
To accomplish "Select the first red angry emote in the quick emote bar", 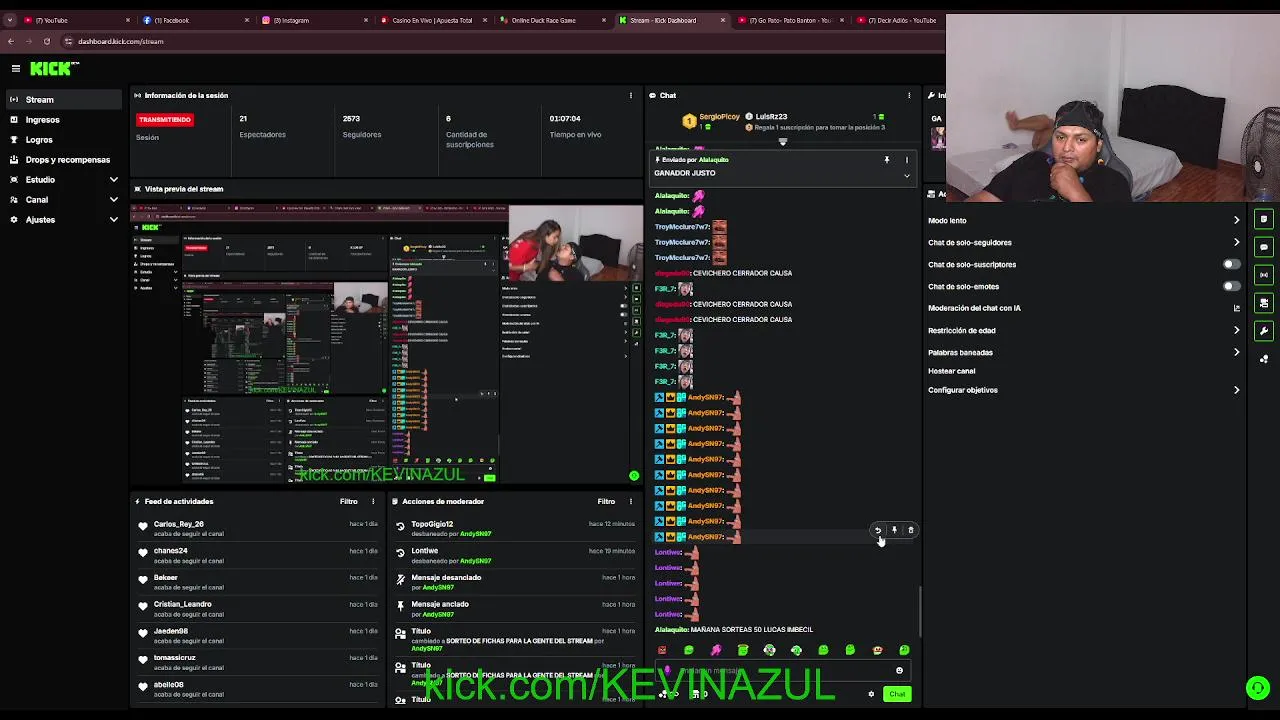I will (661, 650).
